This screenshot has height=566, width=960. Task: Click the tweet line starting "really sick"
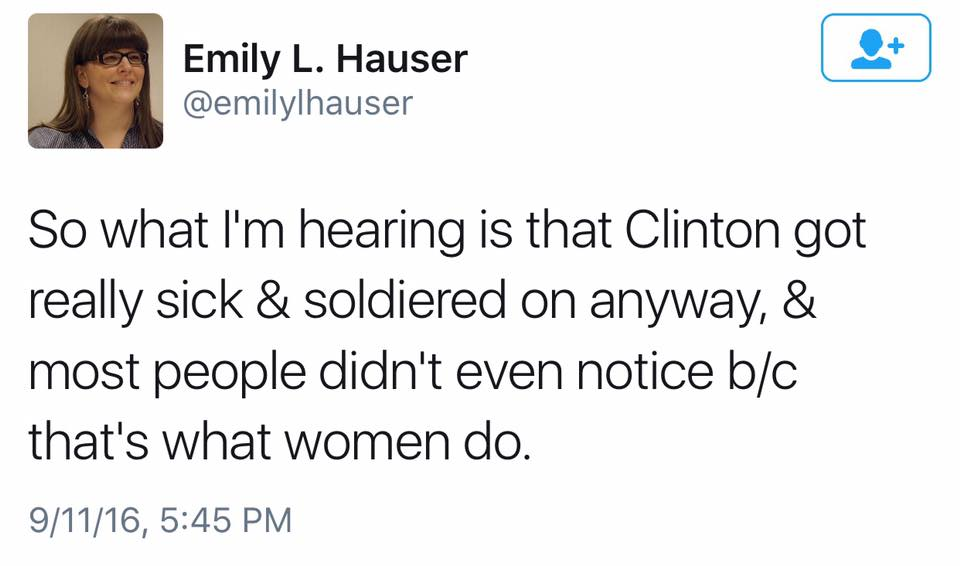(x=422, y=302)
